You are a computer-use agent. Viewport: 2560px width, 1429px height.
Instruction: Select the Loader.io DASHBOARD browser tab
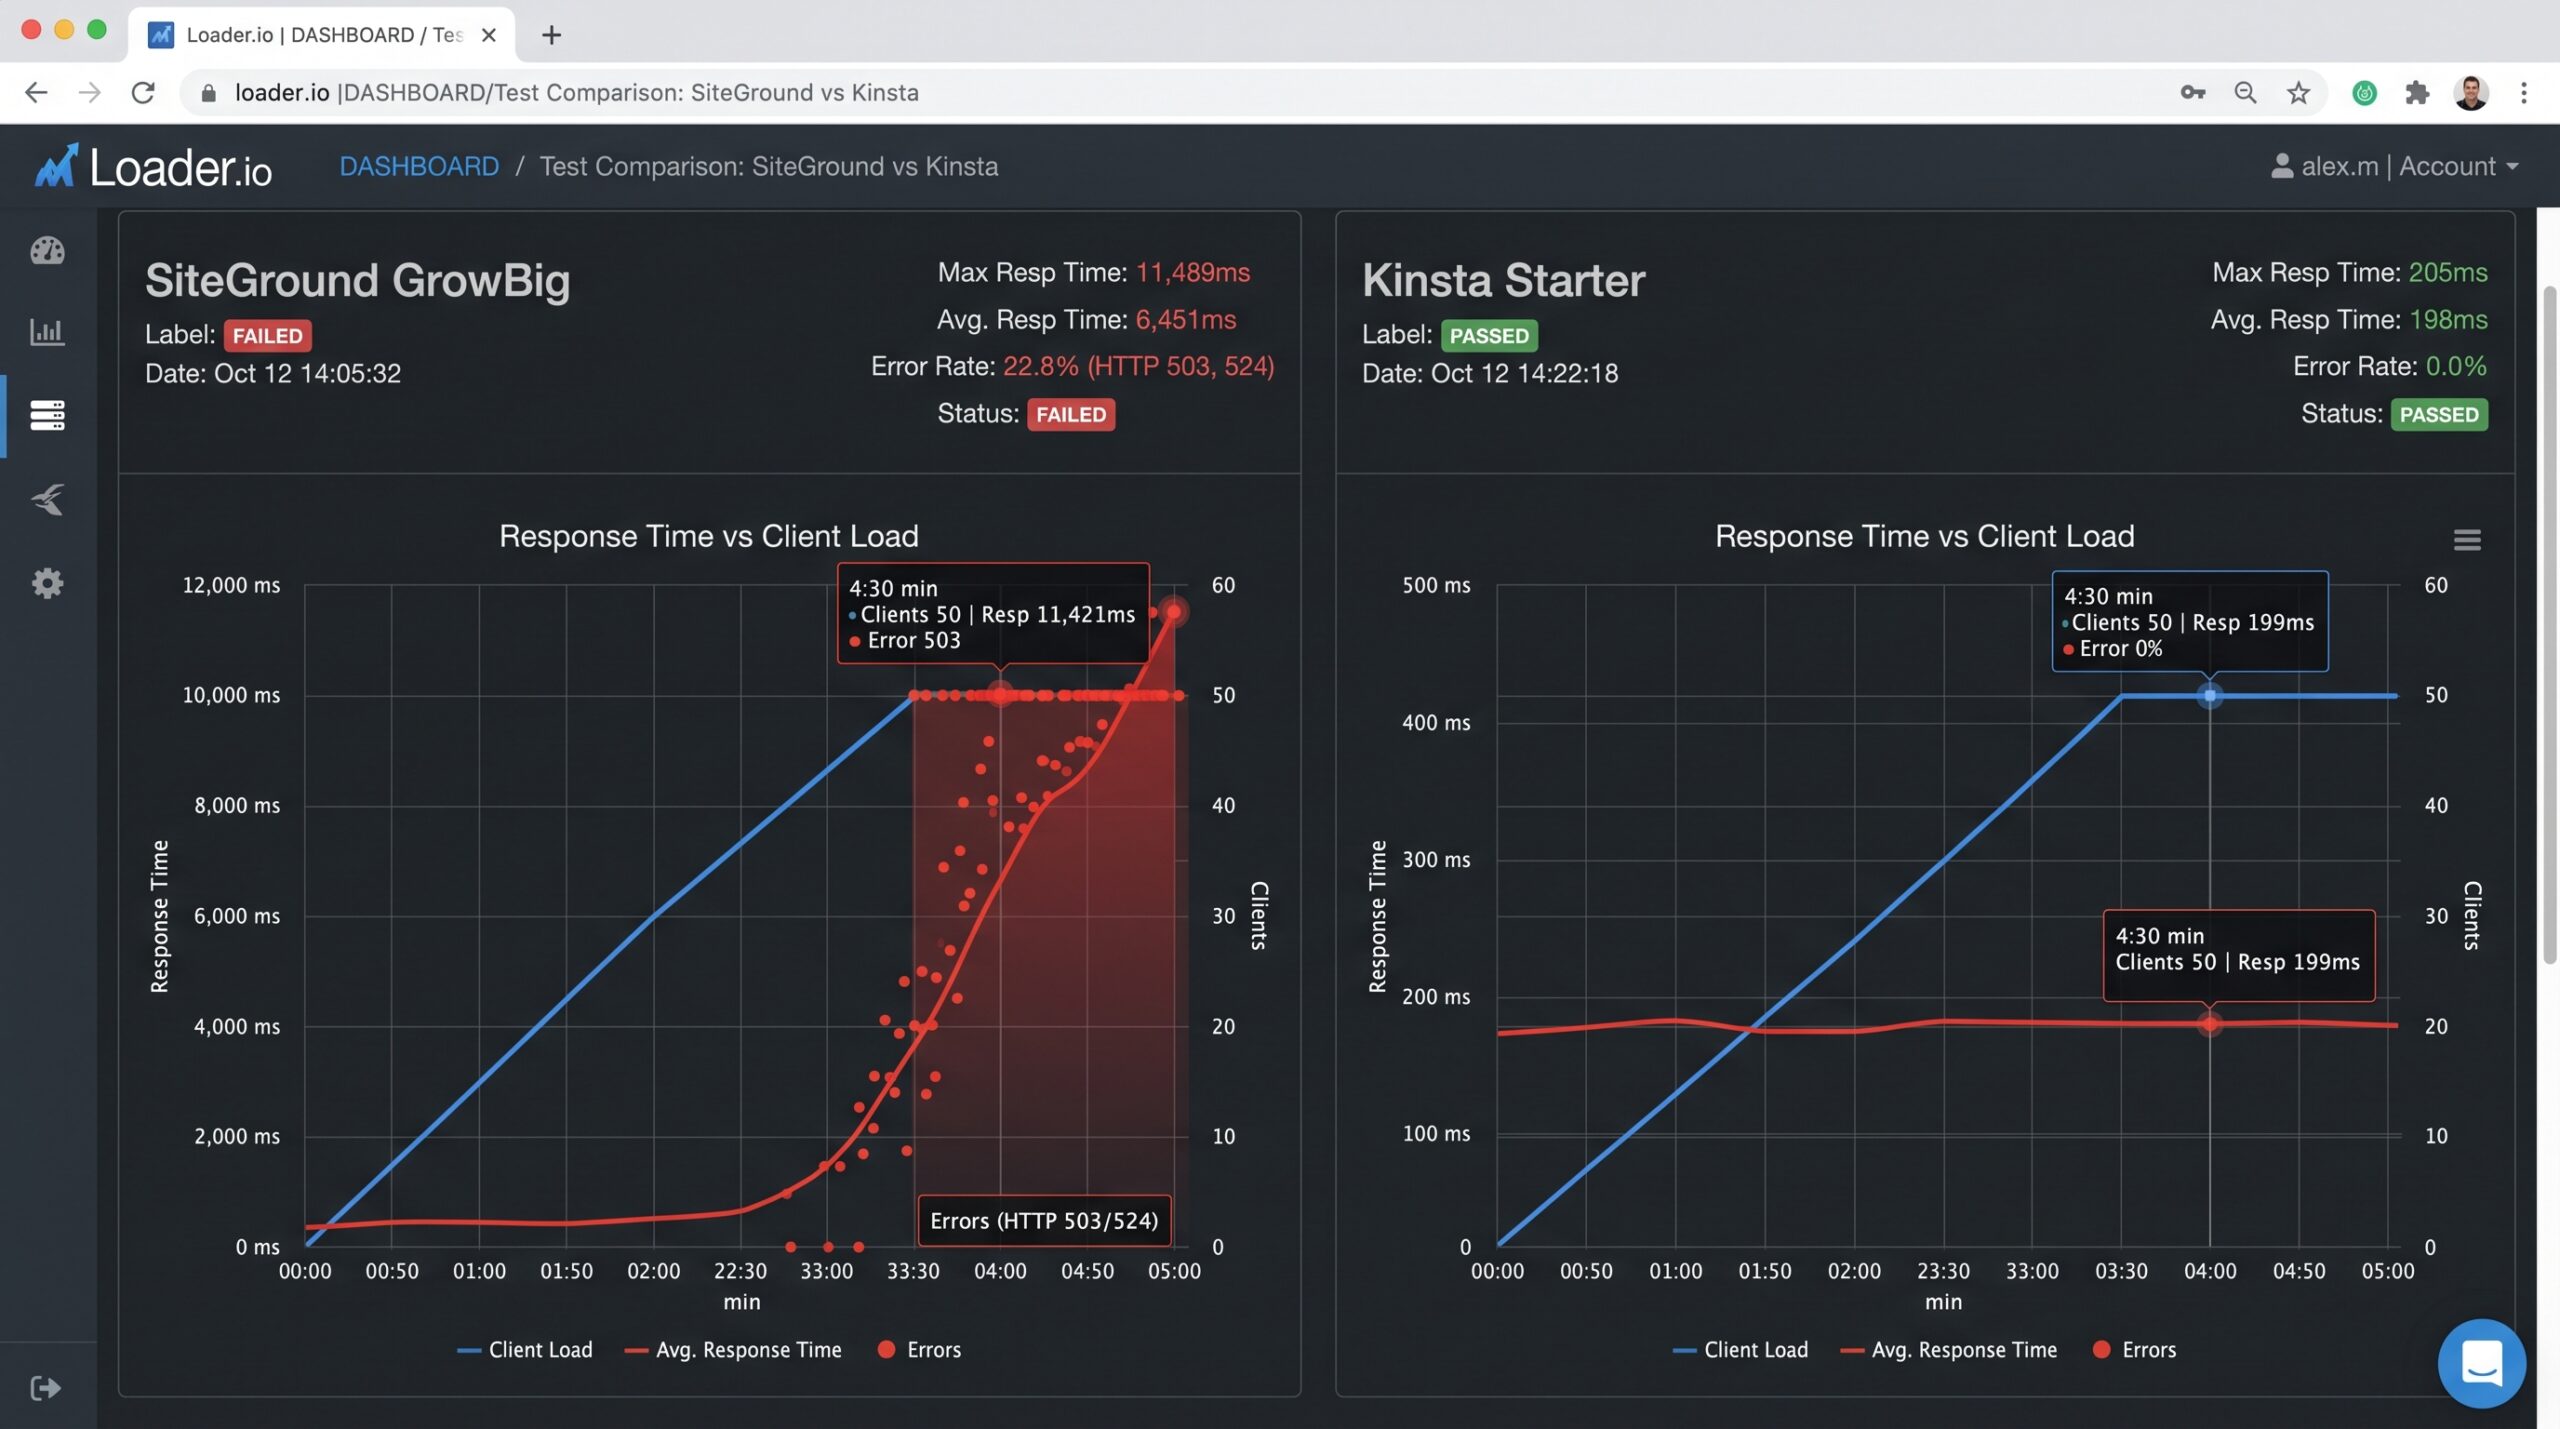click(x=321, y=35)
